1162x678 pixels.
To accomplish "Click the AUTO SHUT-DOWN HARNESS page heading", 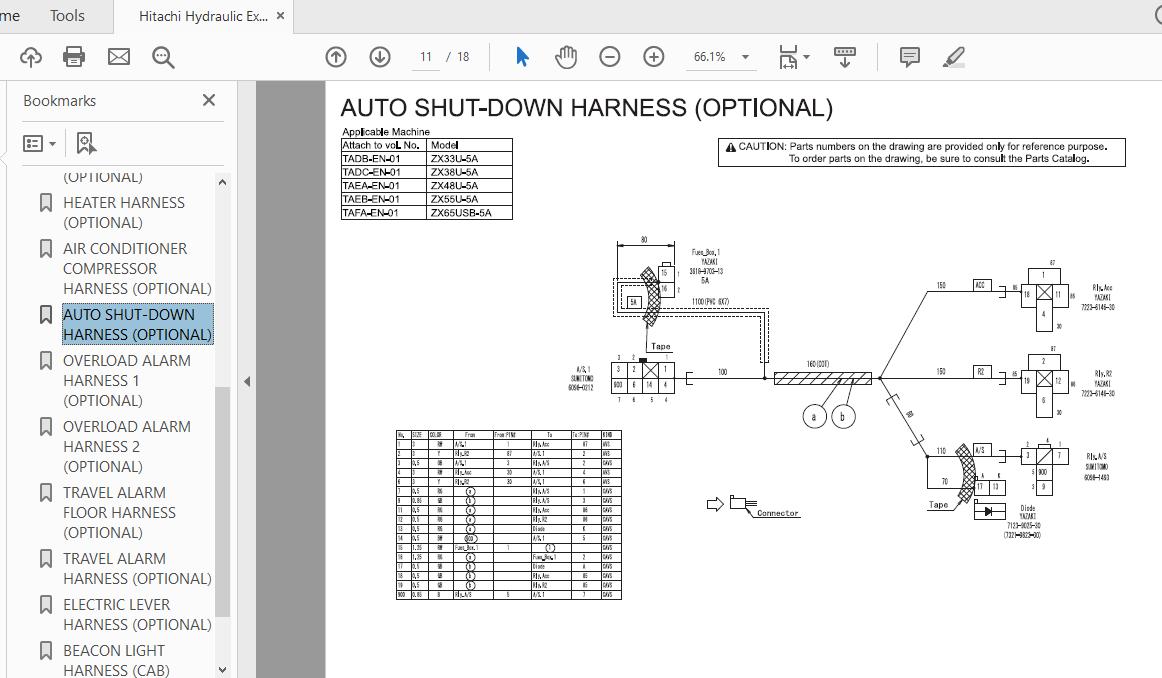I will [x=586, y=108].
